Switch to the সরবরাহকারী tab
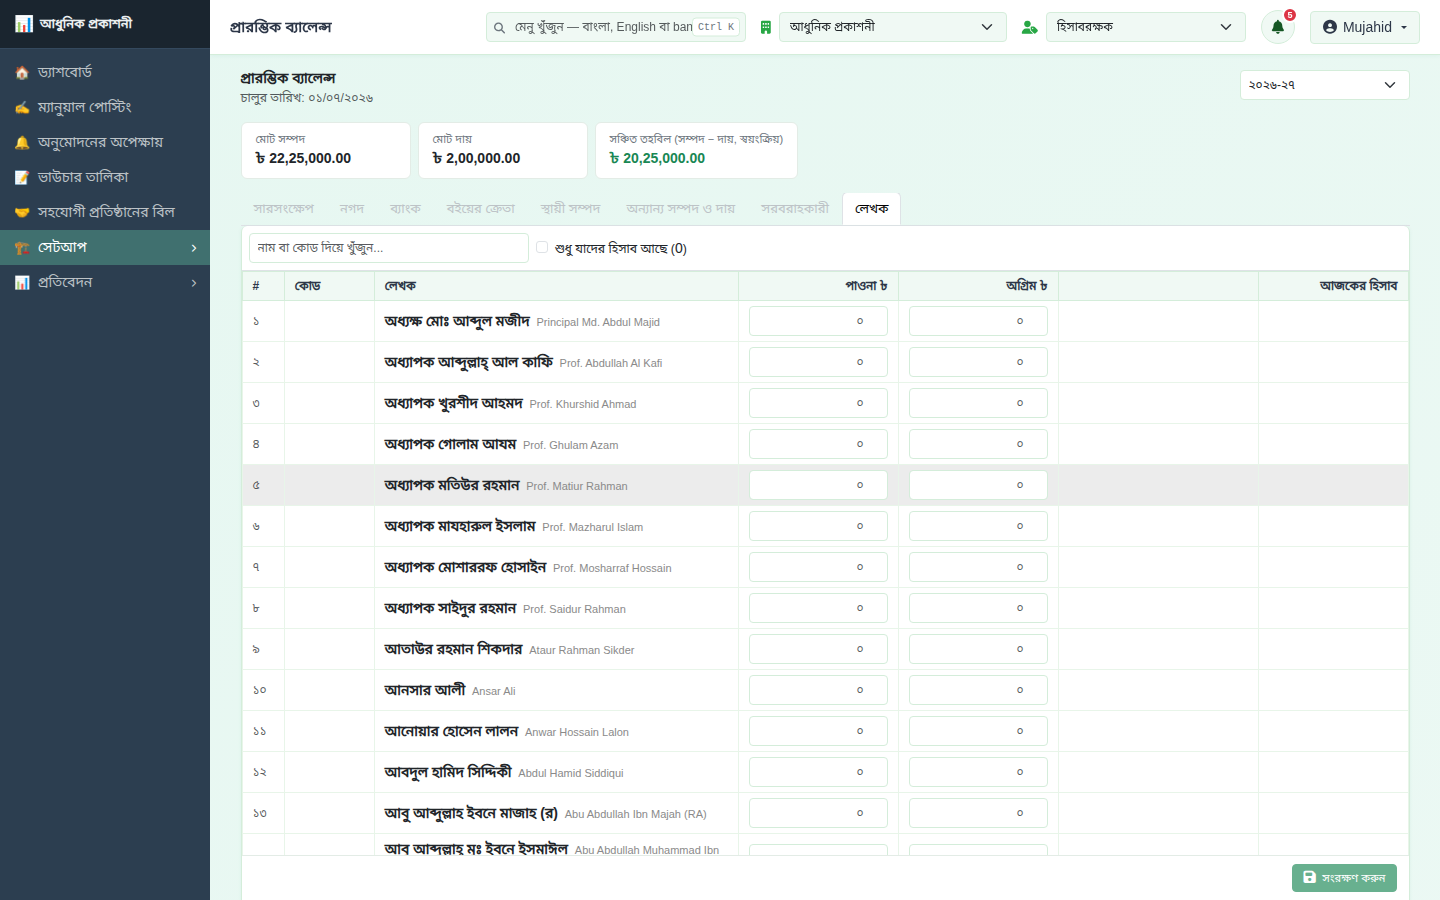The image size is (1440, 900). coord(795,209)
